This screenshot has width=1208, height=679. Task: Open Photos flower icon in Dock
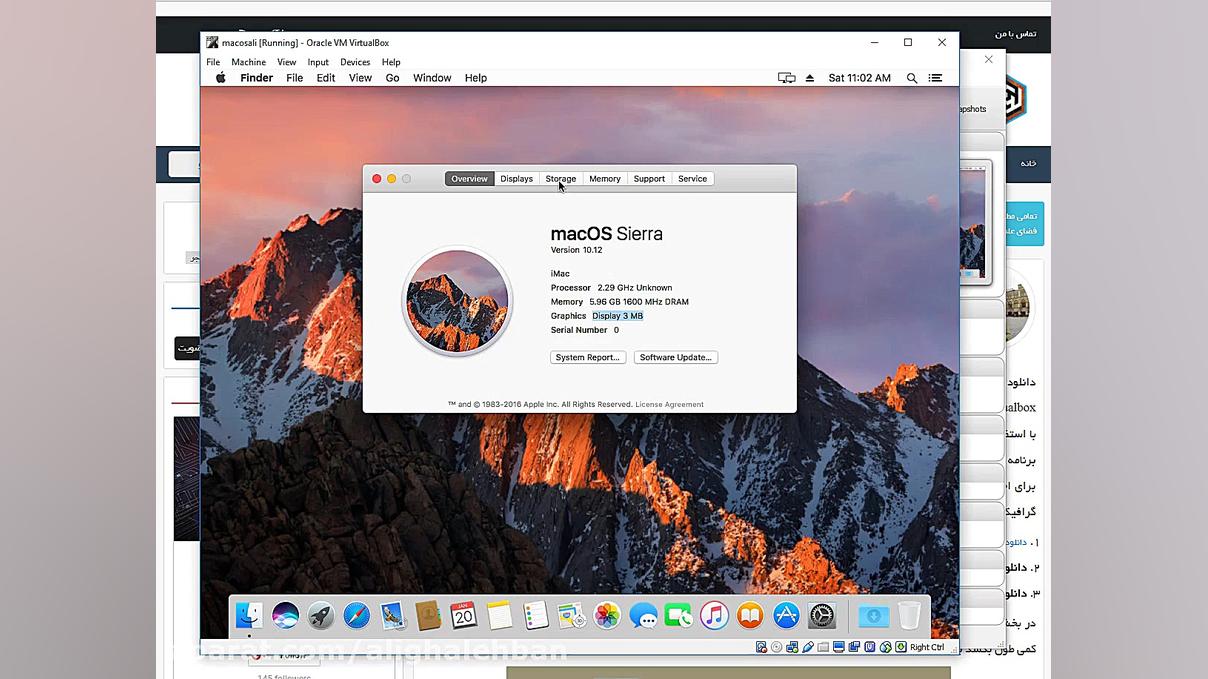click(607, 615)
